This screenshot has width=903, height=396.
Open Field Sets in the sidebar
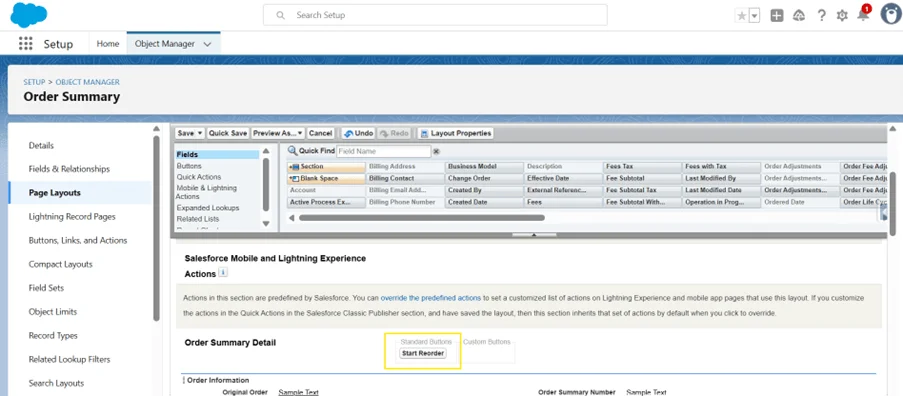pos(46,288)
